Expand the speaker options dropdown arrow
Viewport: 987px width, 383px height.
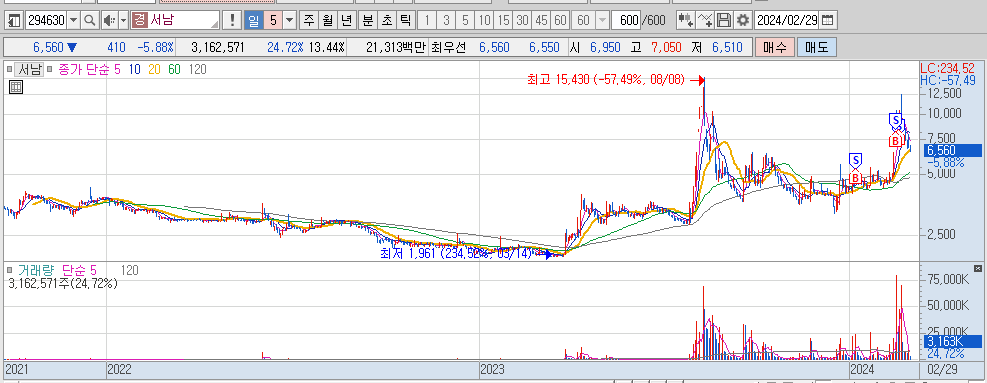(123, 20)
